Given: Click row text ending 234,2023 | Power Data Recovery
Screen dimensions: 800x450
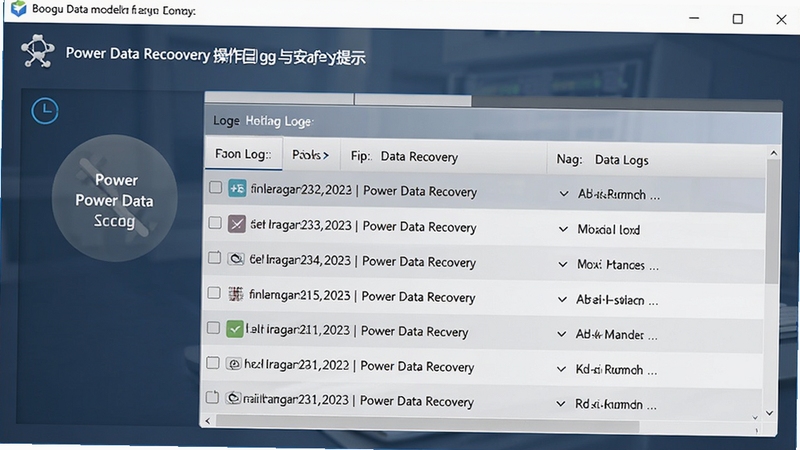Looking at the screenshot, I should 362,261.
